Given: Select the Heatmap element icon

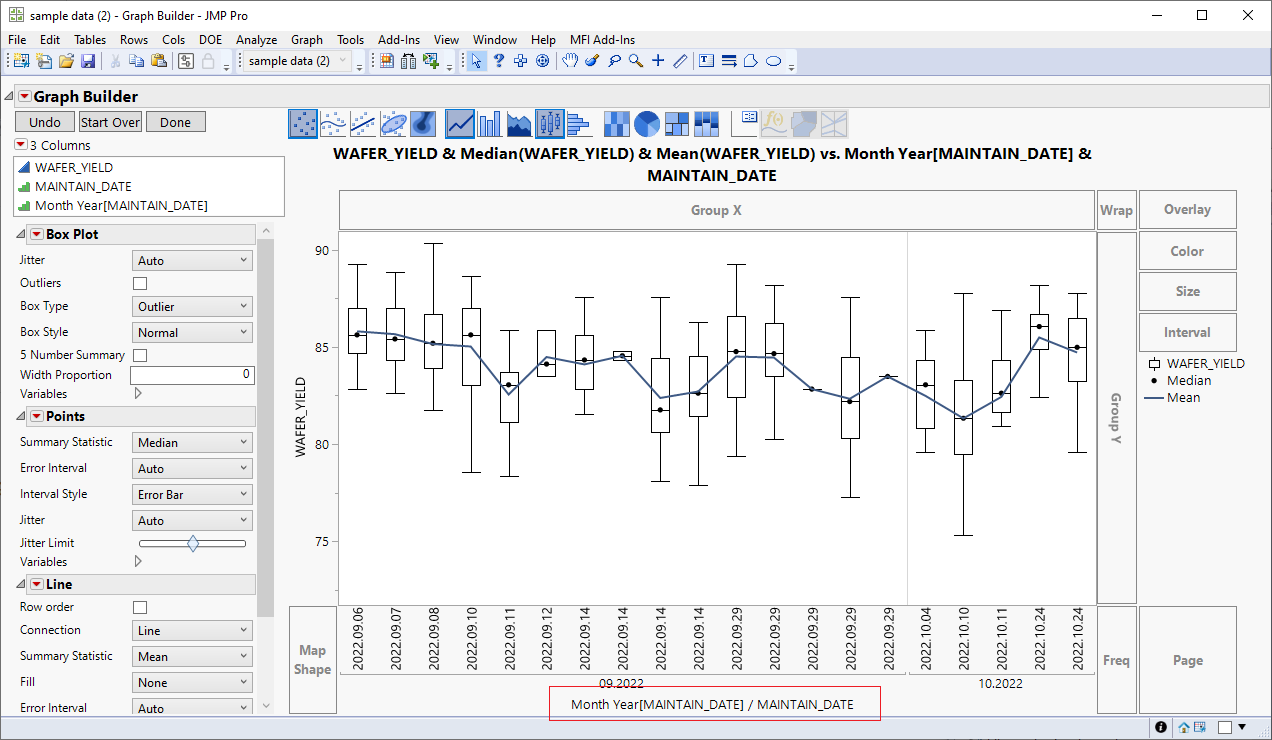Looking at the screenshot, I should (x=617, y=122).
